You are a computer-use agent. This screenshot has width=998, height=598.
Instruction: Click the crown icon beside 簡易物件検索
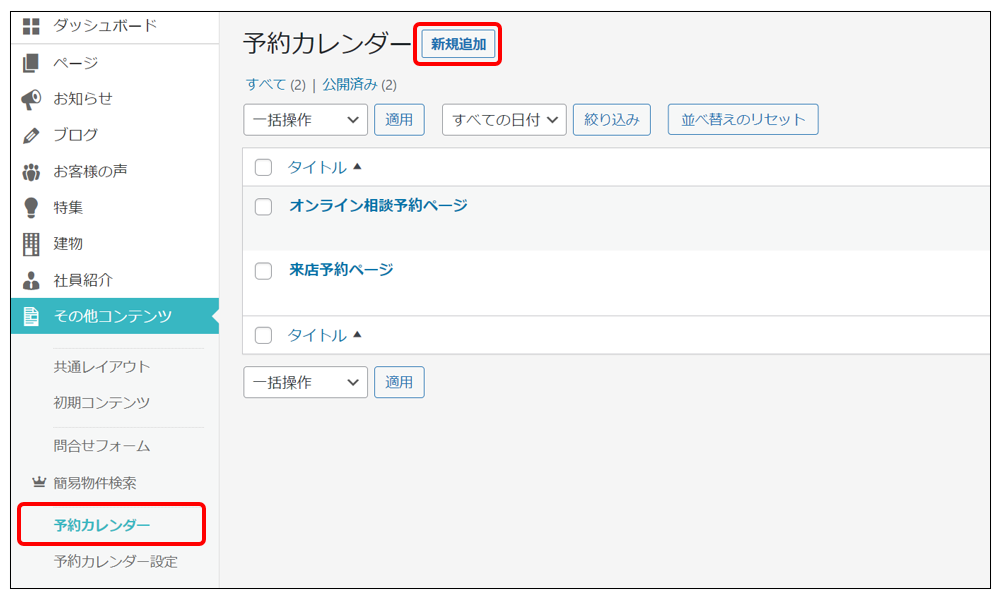coord(39,482)
